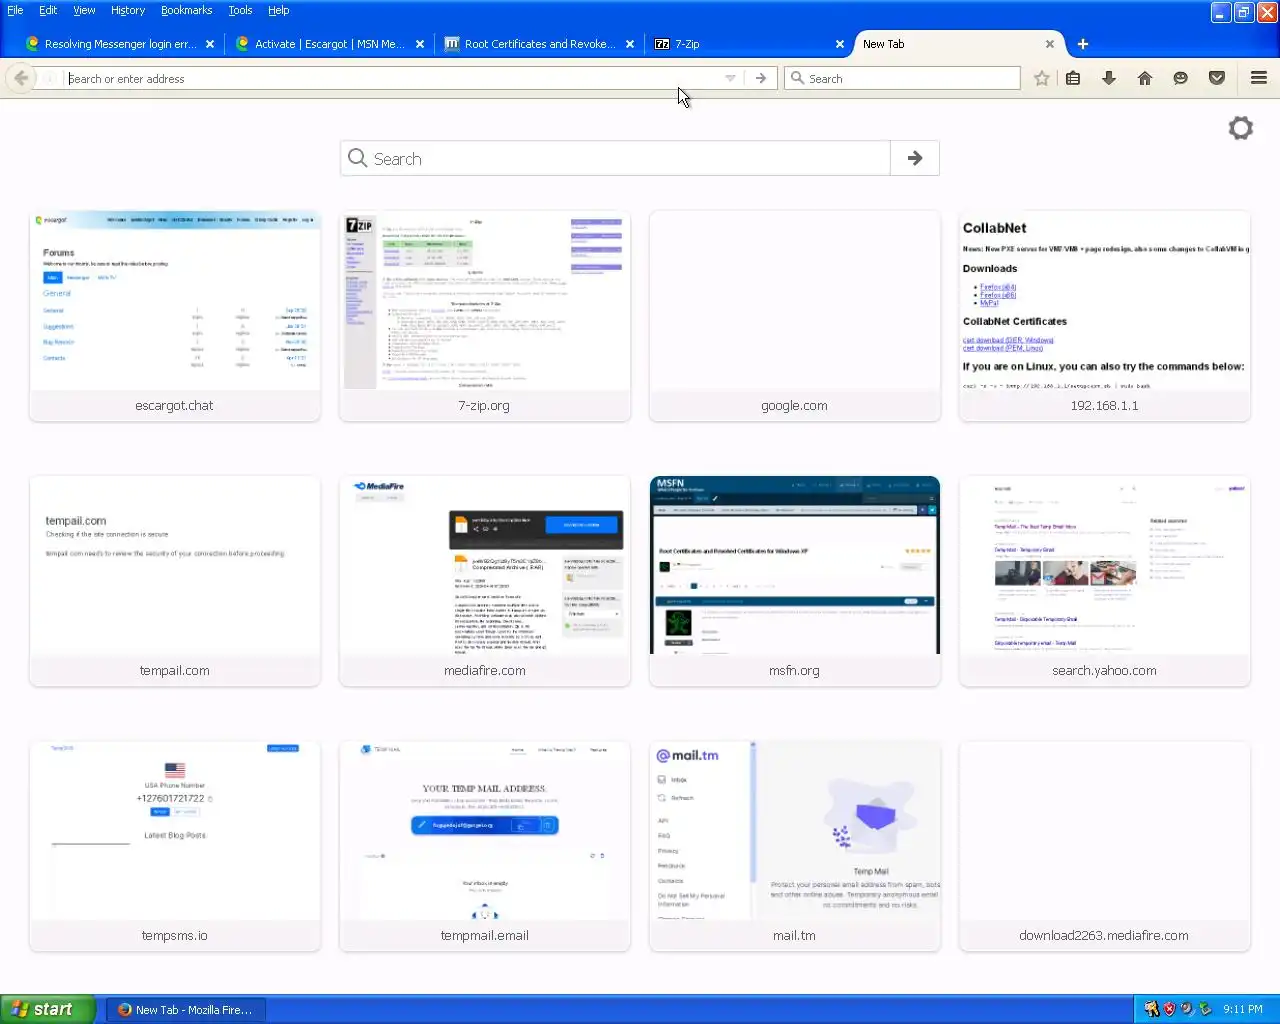Open the Tools menu
This screenshot has height=1024, width=1280.
(240, 10)
